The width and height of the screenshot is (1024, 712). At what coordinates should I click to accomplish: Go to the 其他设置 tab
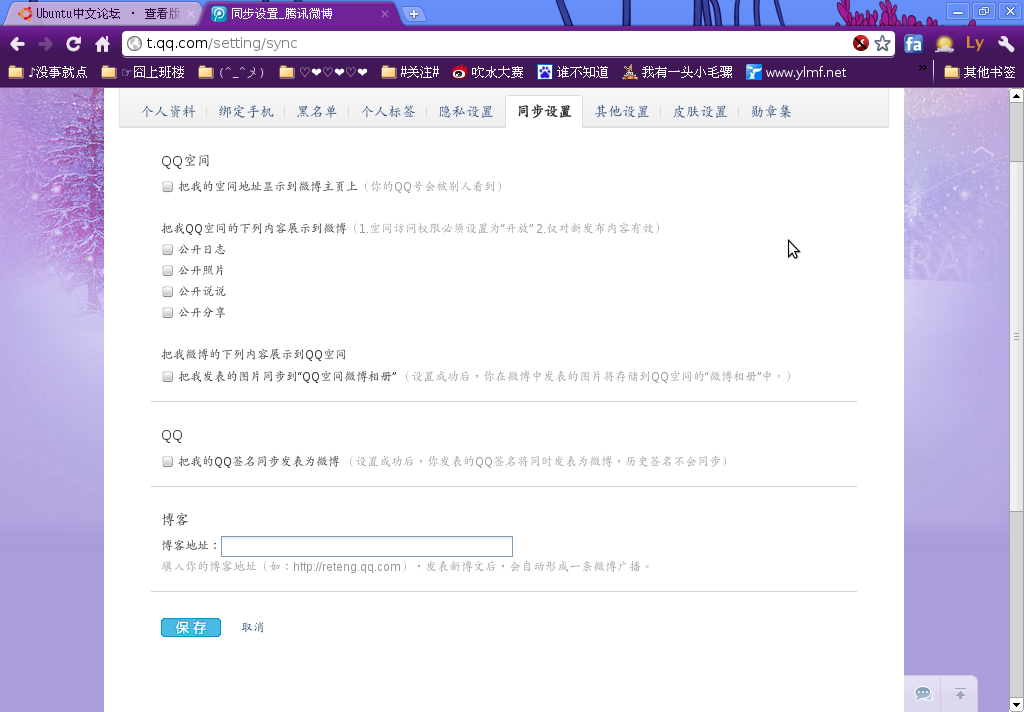coord(622,112)
